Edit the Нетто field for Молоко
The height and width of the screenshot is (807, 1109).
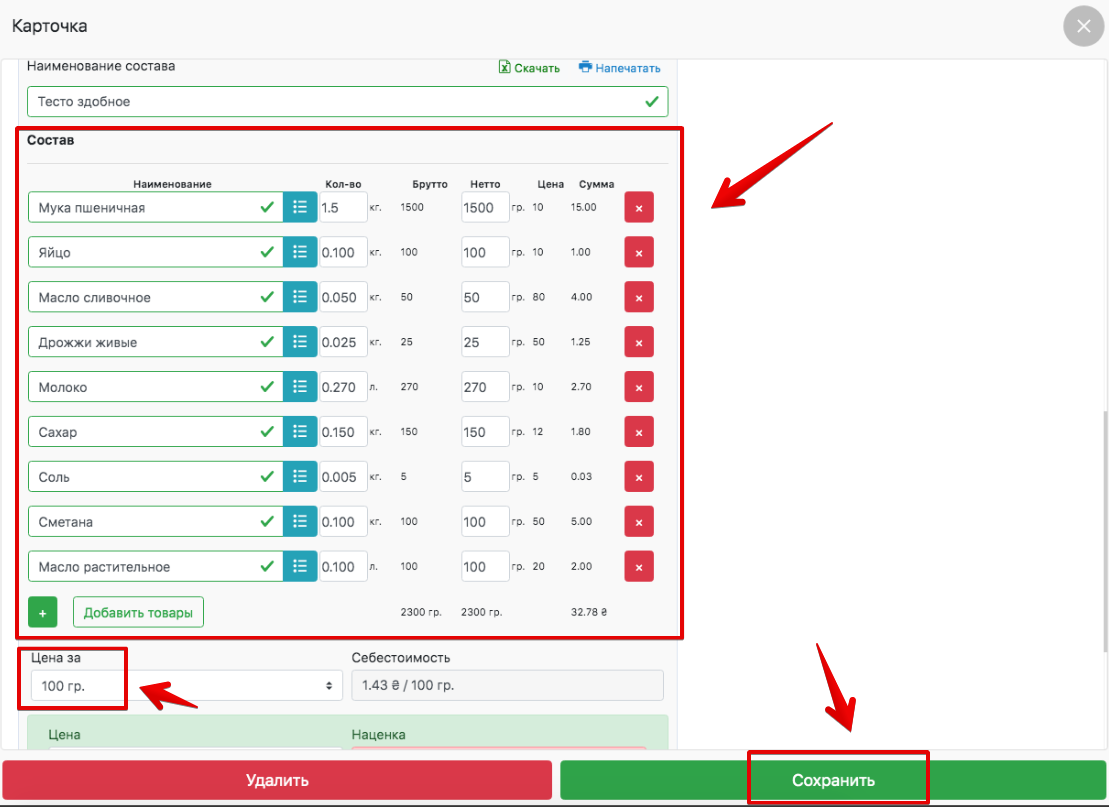485,387
